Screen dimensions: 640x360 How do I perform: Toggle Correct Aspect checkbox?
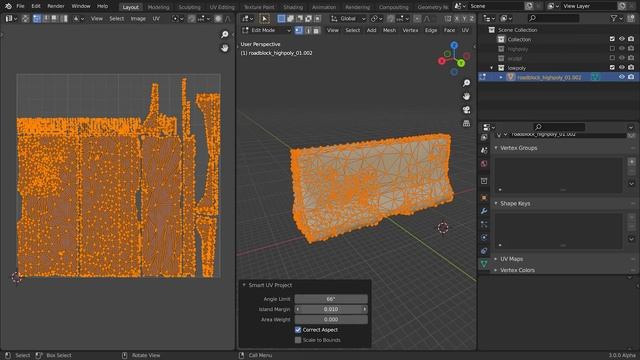point(298,330)
